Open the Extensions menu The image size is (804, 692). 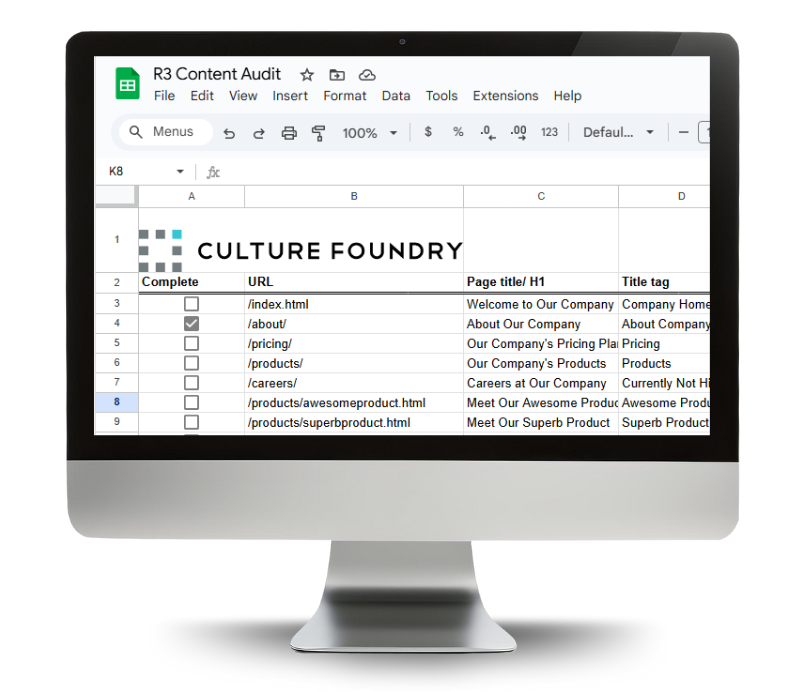pyautogui.click(x=505, y=96)
